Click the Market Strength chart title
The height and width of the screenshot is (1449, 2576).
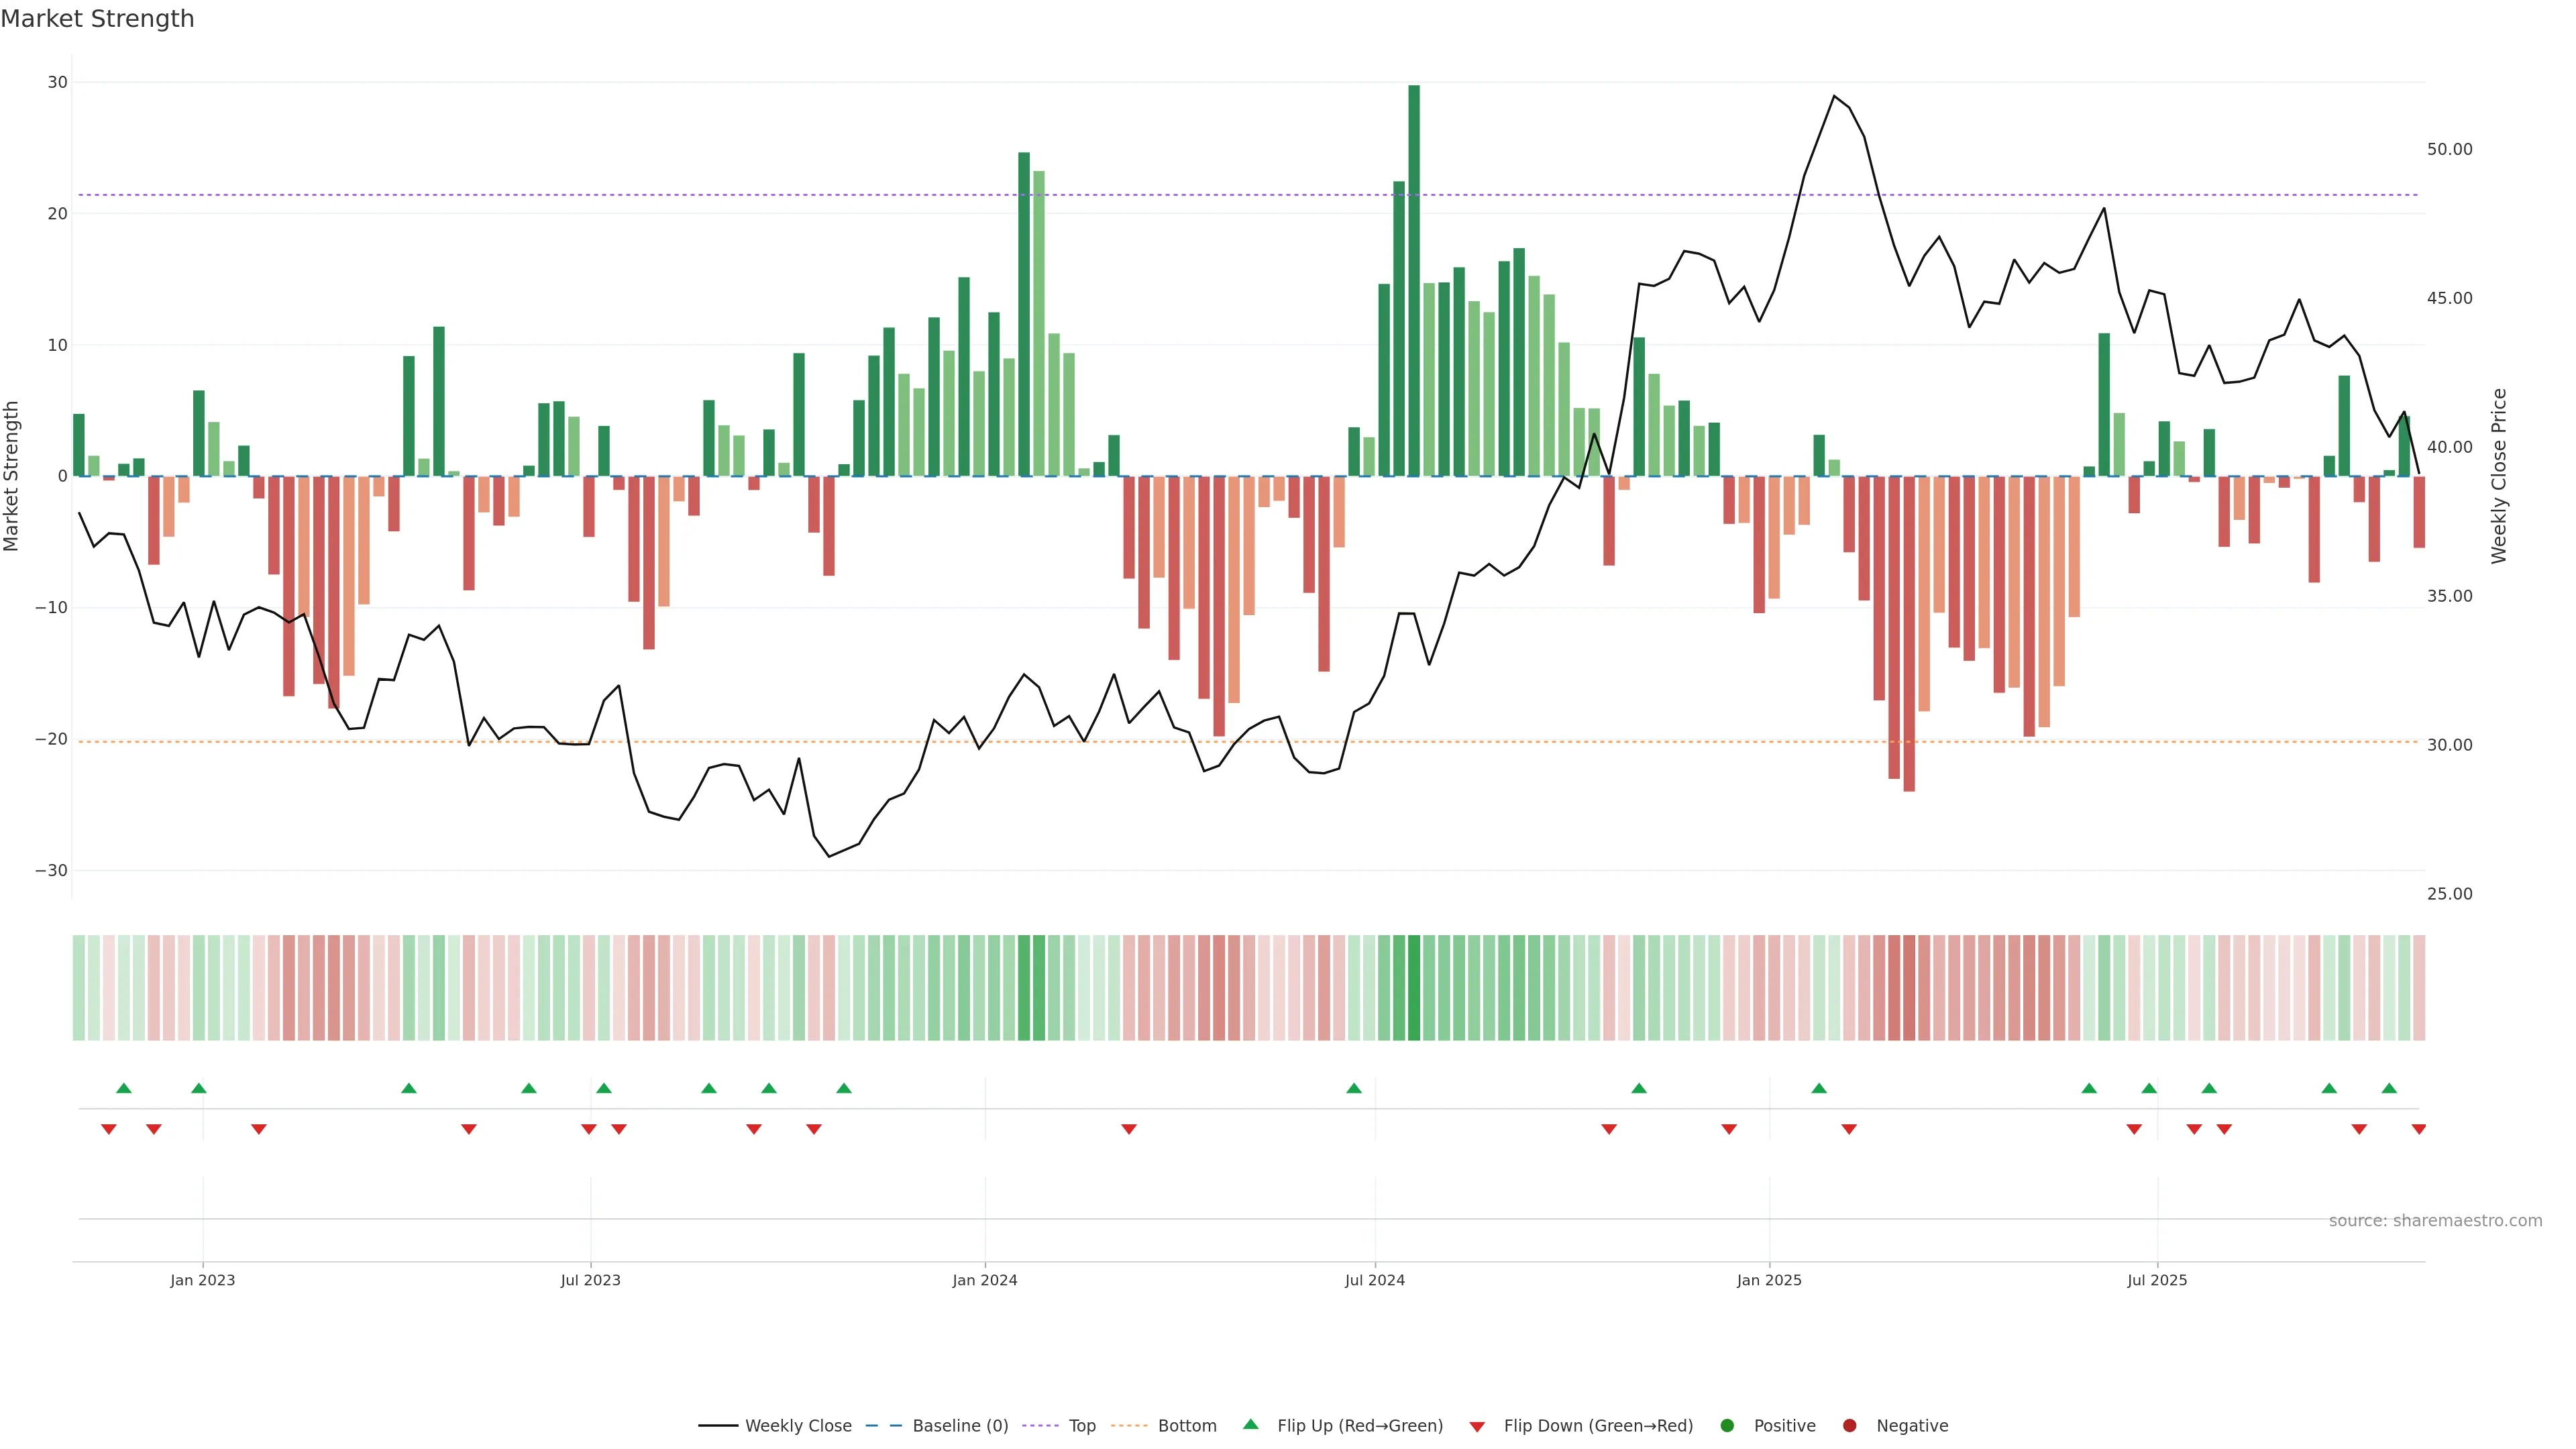tap(97, 19)
